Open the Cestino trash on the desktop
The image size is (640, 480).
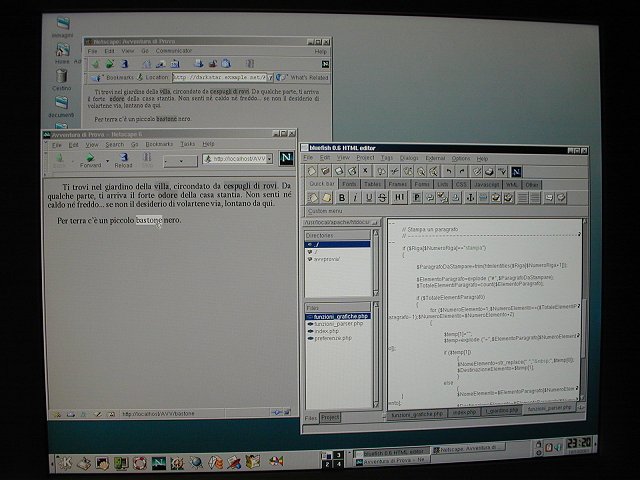coord(62,80)
